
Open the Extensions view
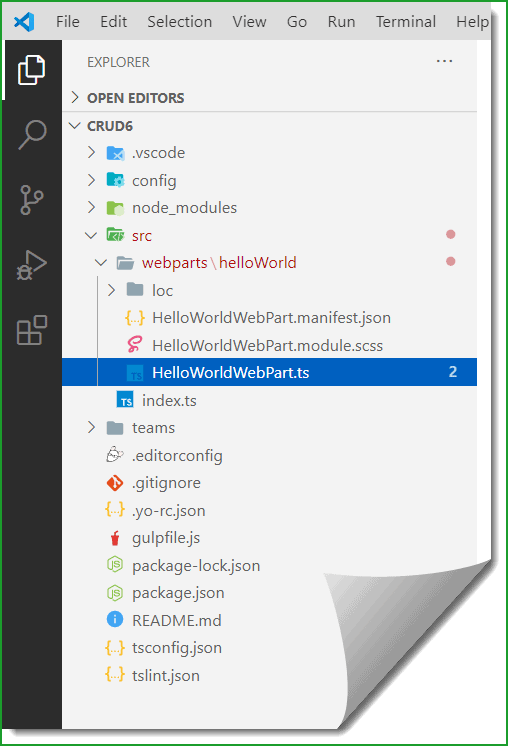(x=32, y=330)
